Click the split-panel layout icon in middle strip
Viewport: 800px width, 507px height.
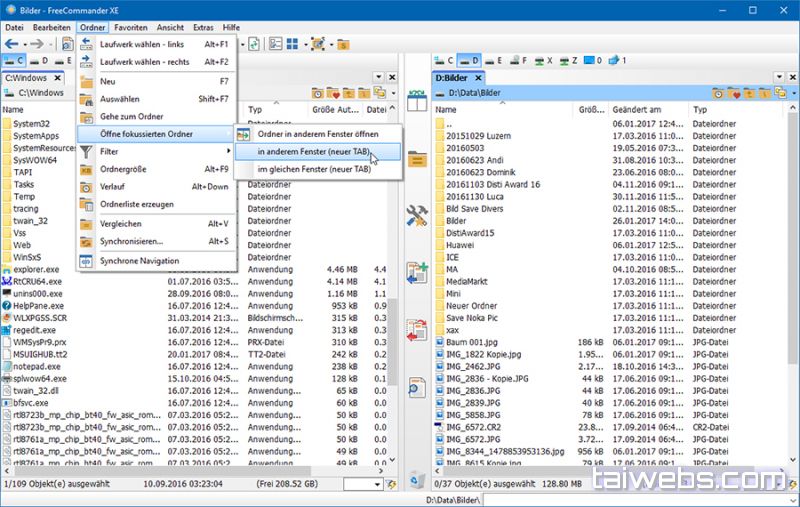click(417, 100)
